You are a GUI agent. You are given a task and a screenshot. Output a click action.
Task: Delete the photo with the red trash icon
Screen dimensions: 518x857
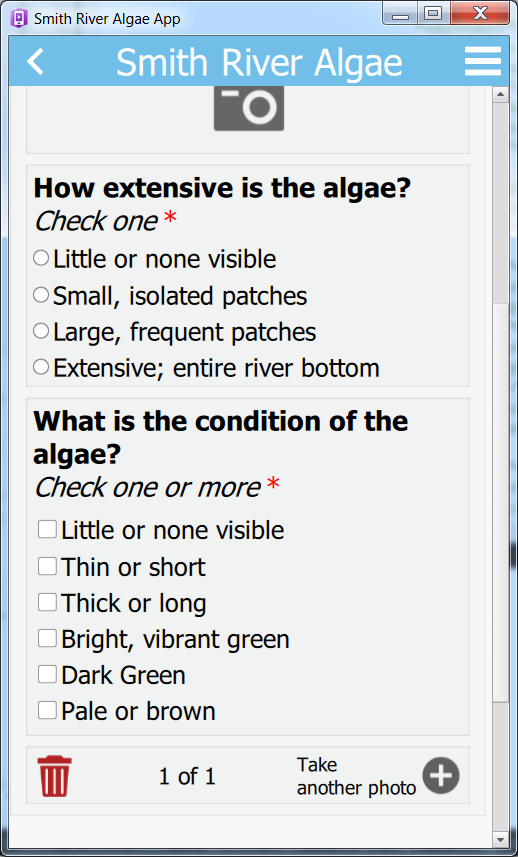[x=54, y=776]
